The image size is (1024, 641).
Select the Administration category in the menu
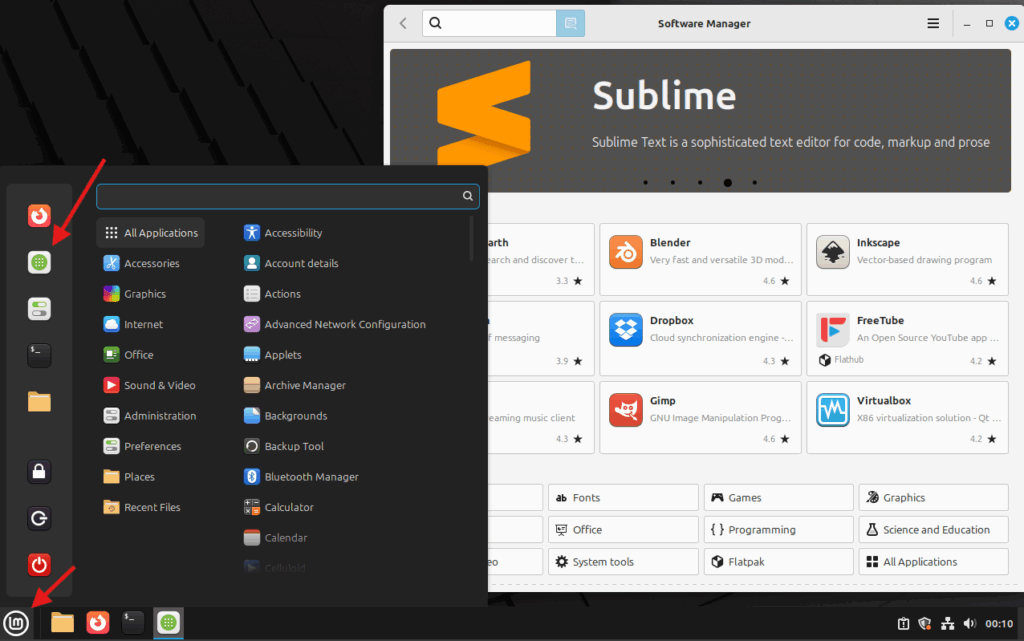pos(151,416)
